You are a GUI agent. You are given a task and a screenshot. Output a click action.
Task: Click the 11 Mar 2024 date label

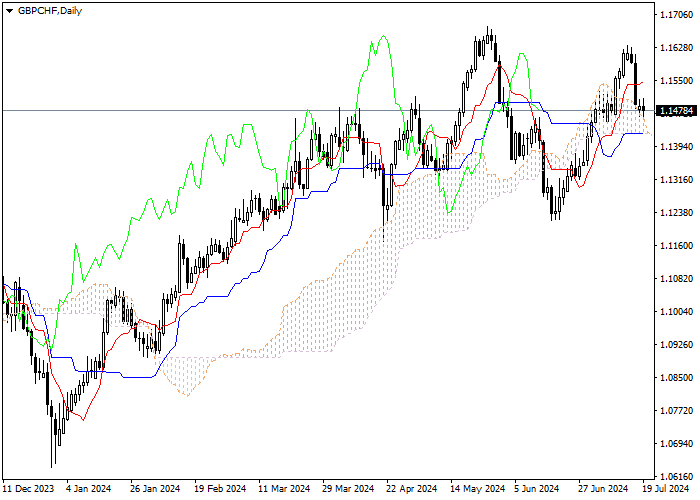coord(284,488)
